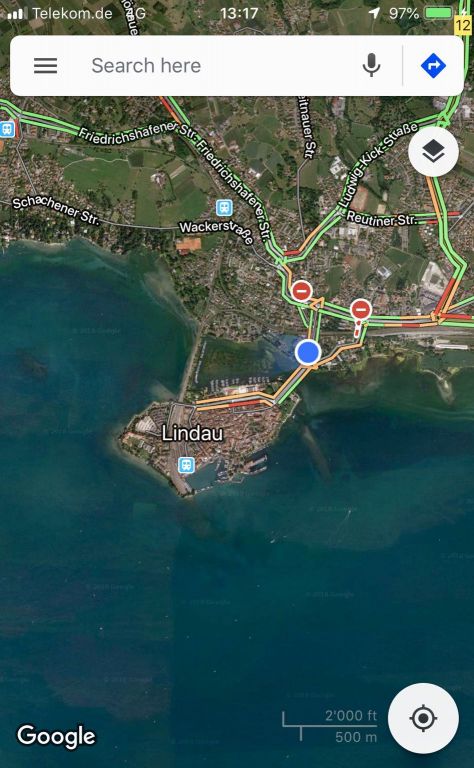Open the hamburger menu
This screenshot has width=474, height=768.
46,66
